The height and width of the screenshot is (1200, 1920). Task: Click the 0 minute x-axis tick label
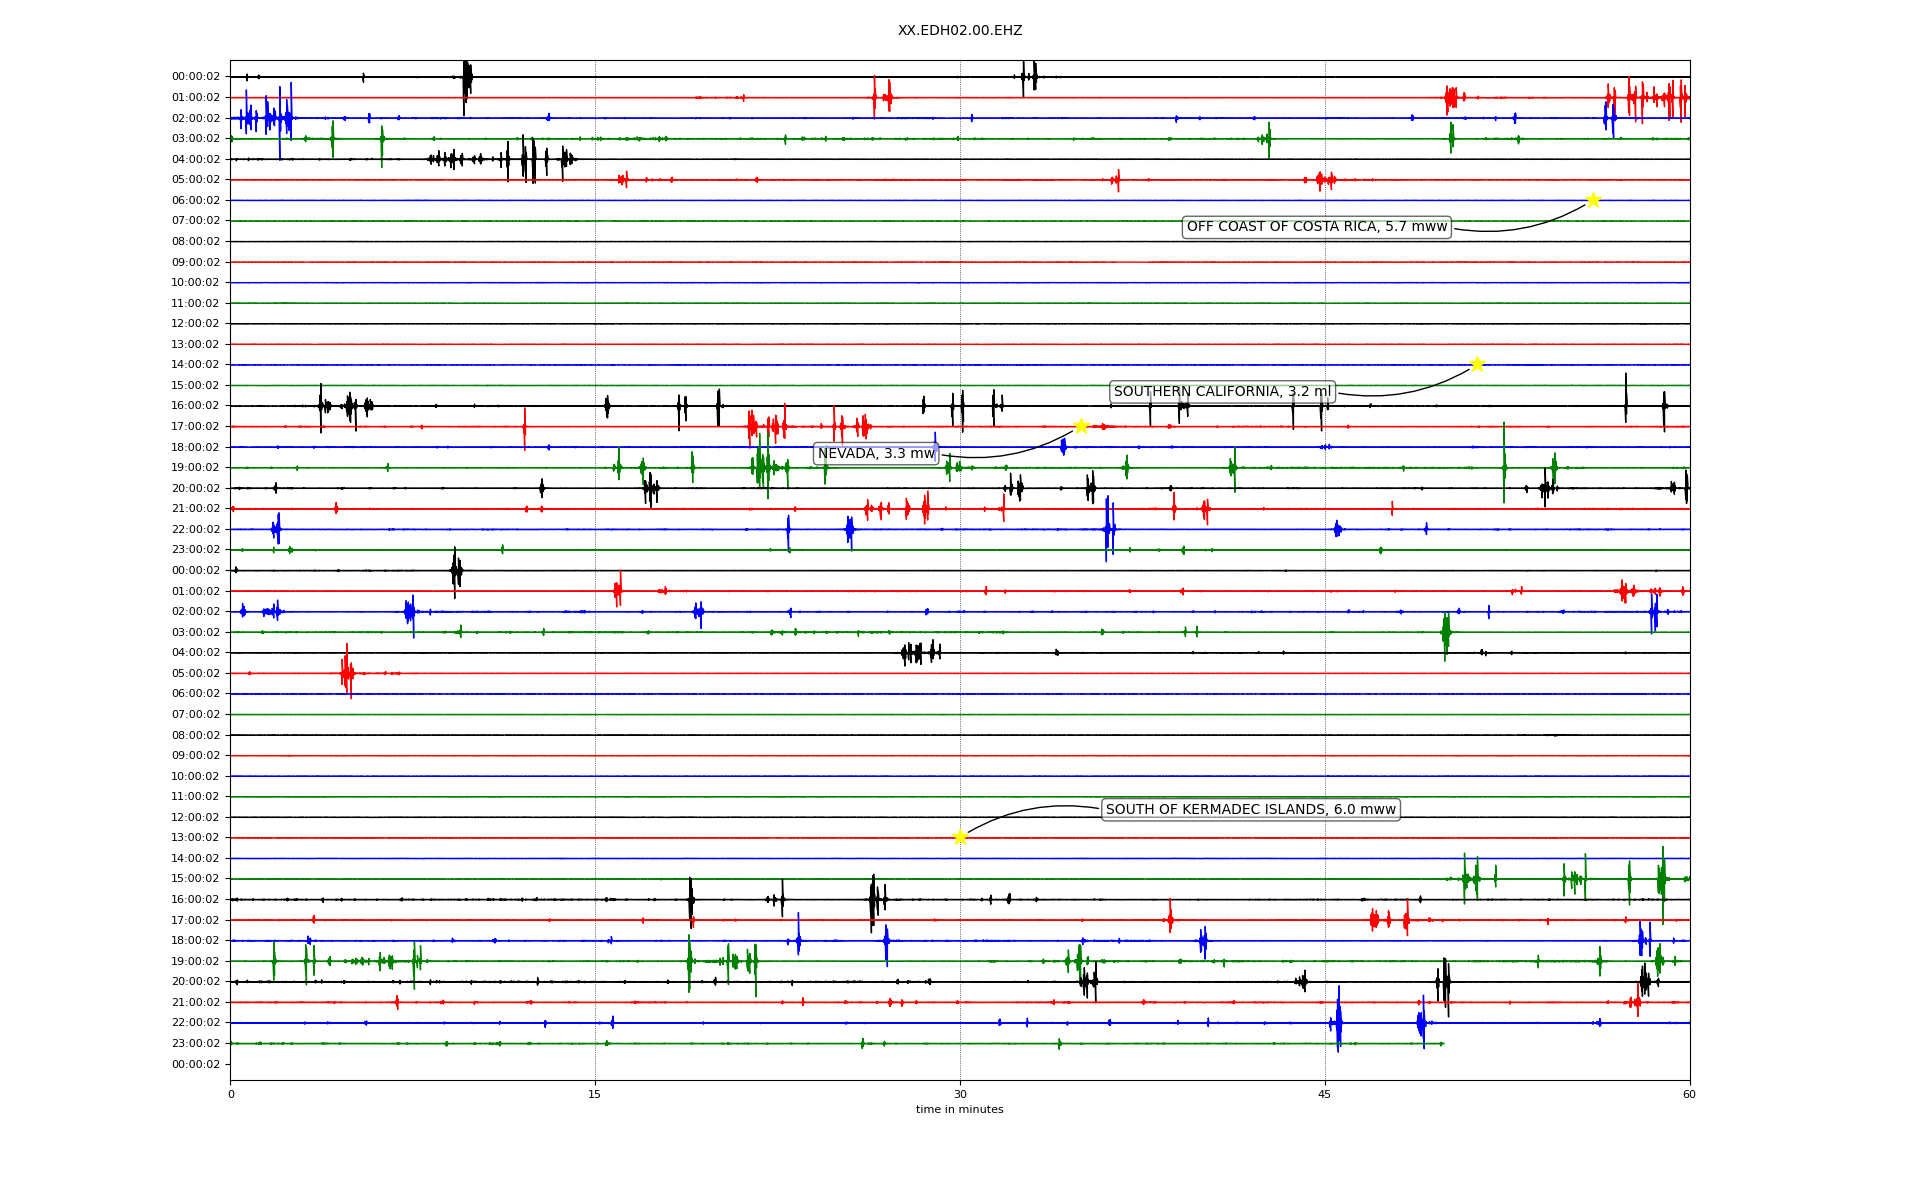pos(231,1095)
